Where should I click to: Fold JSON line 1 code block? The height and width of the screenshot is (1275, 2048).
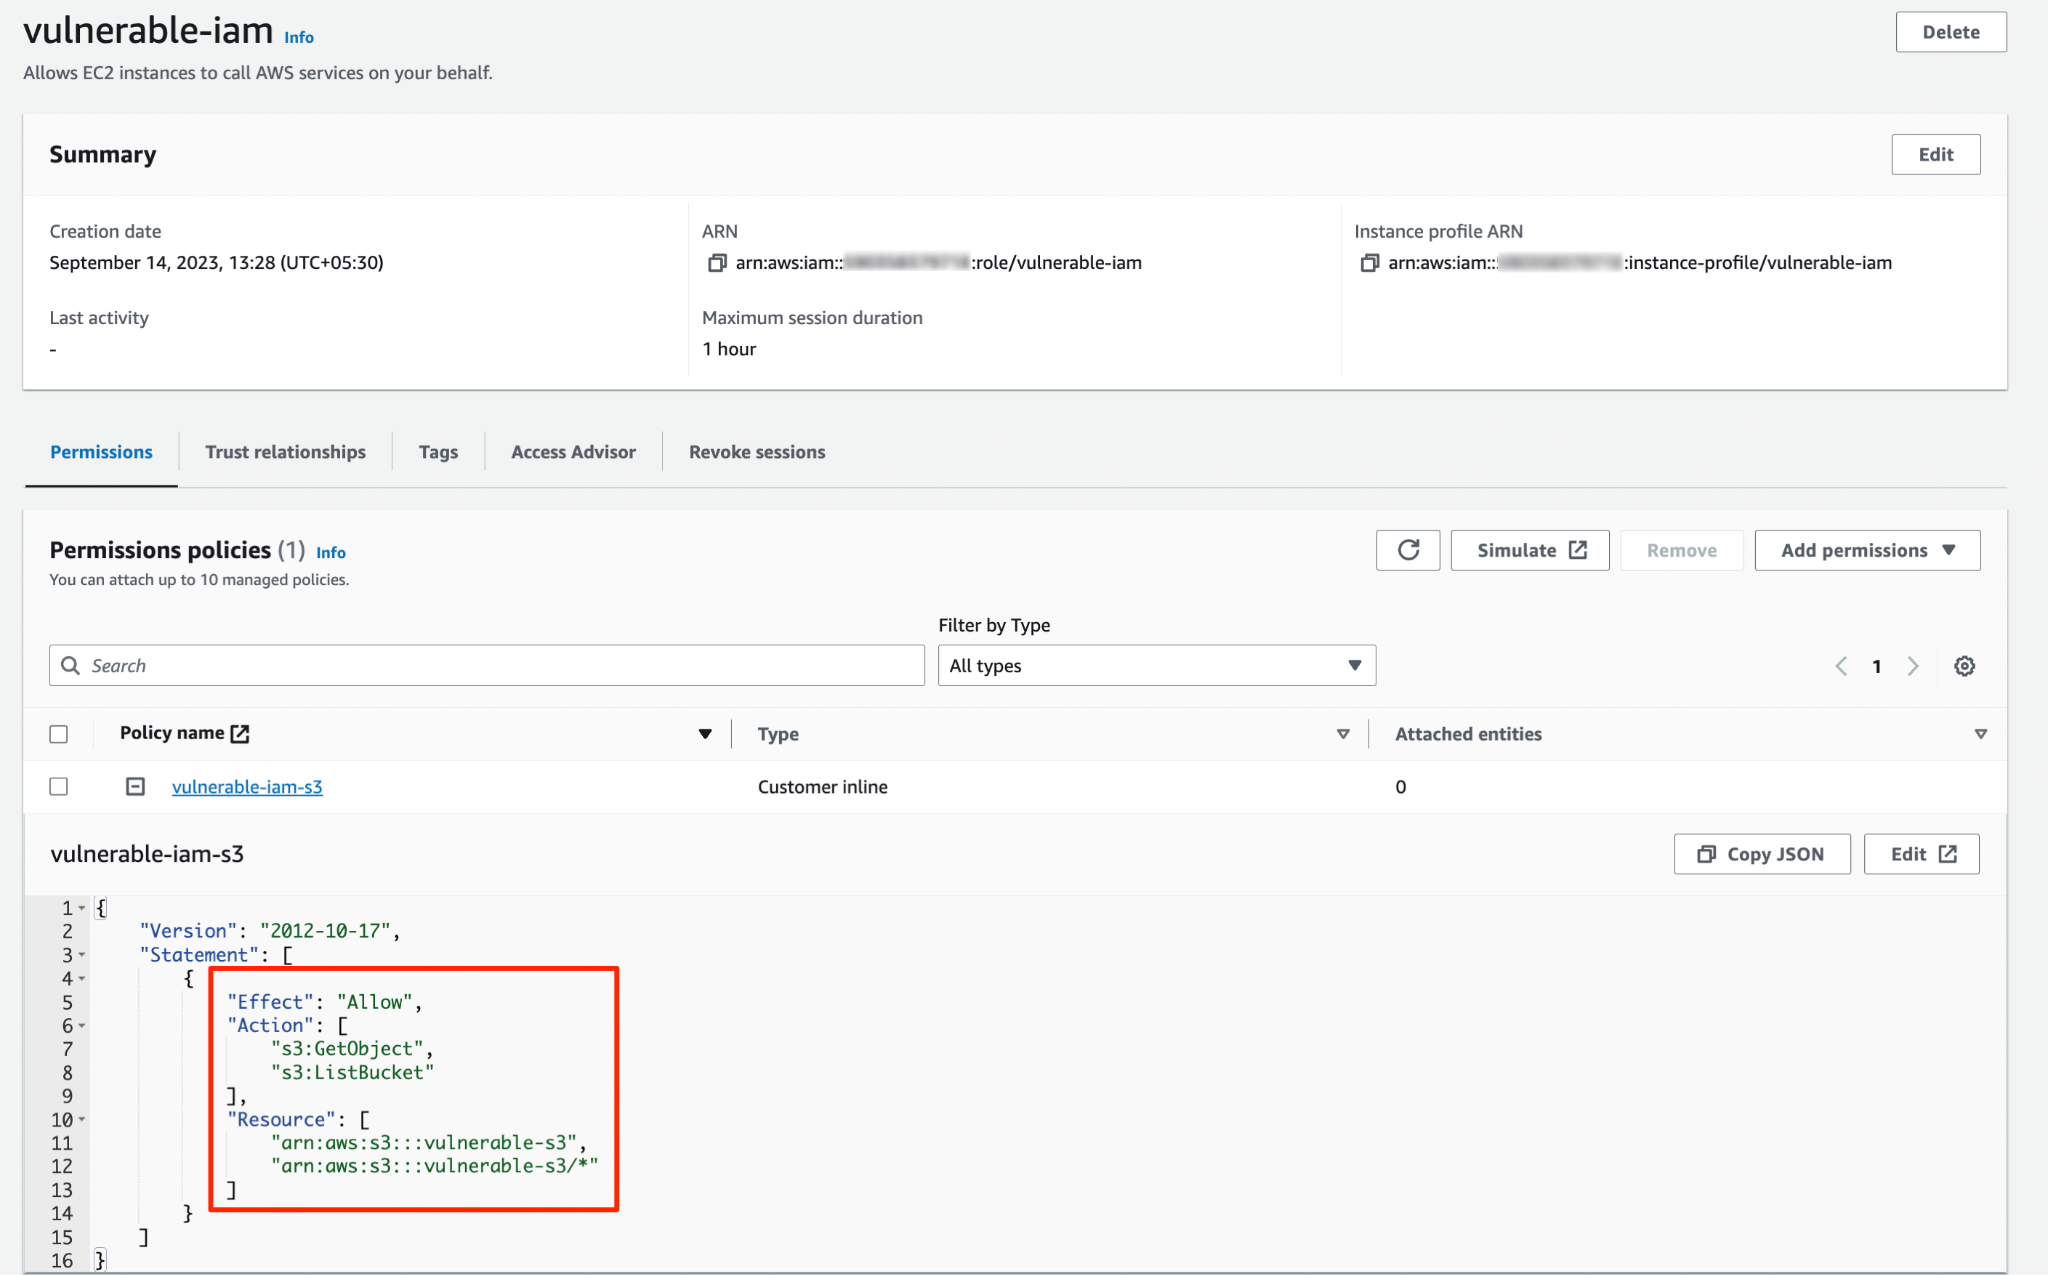click(82, 908)
